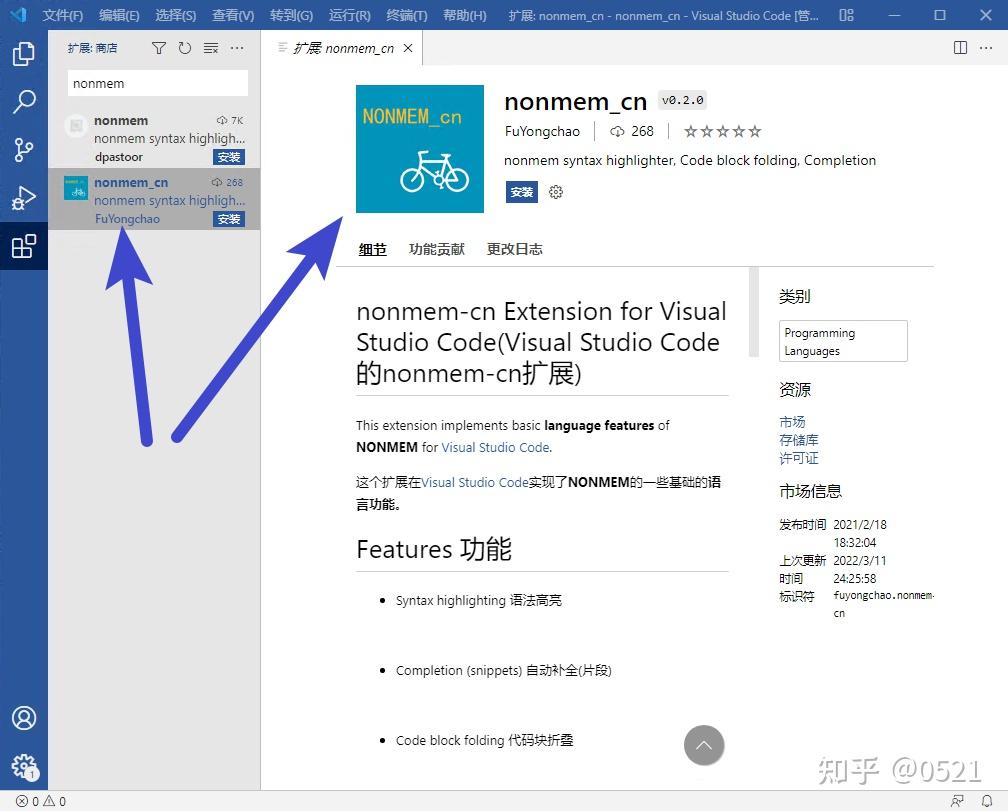Open the Visual Studio Code link

496,448
